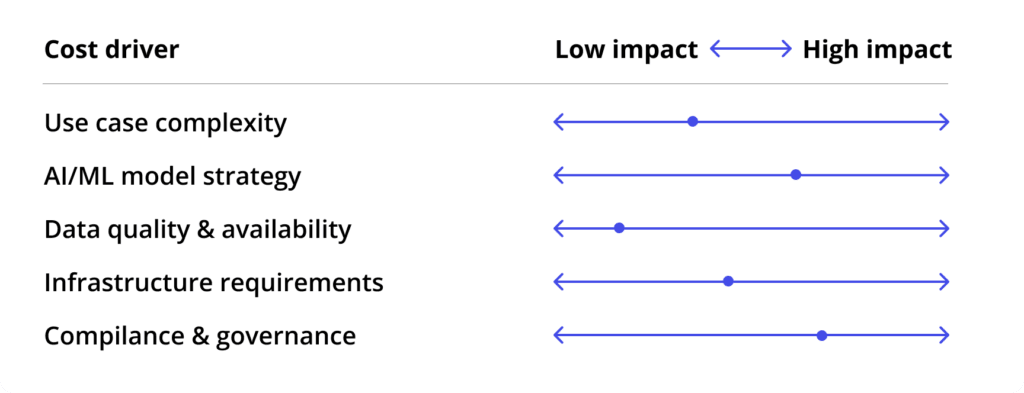The height and width of the screenshot is (393, 1024).
Task: Click the Compliance & governance slider dot
Action: coord(822,336)
